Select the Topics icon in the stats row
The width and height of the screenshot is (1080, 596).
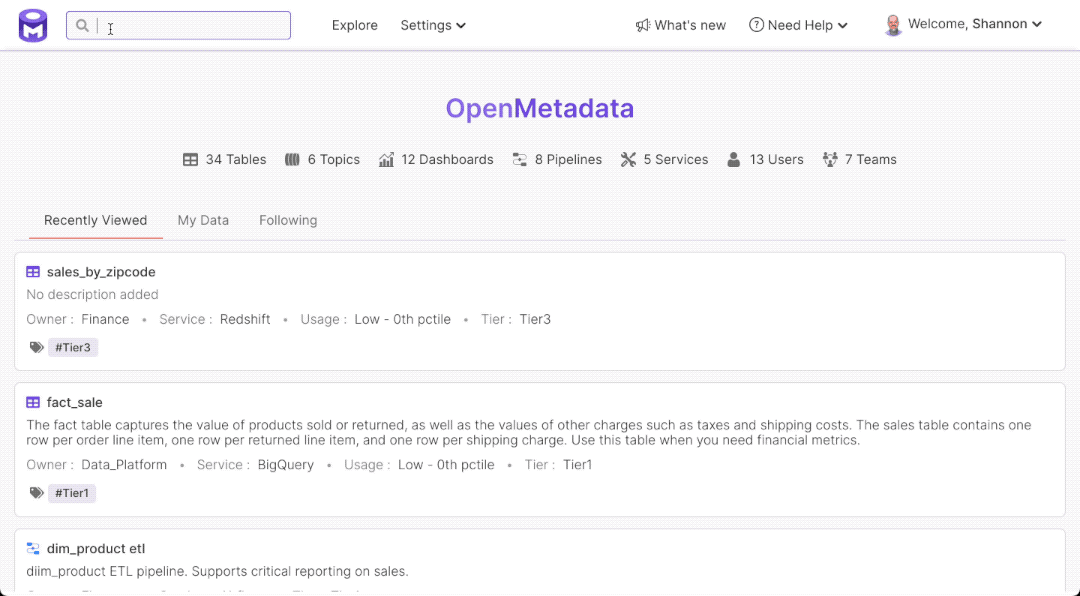(x=293, y=159)
